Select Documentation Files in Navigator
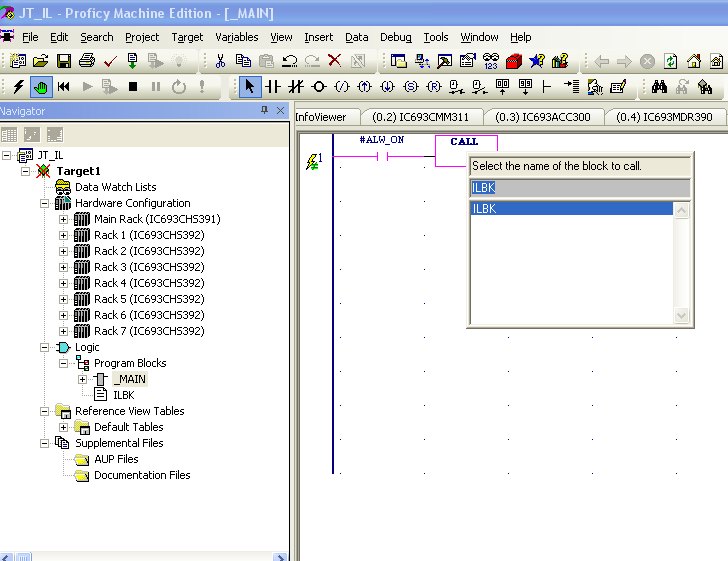This screenshot has height=561, width=728. [x=142, y=475]
